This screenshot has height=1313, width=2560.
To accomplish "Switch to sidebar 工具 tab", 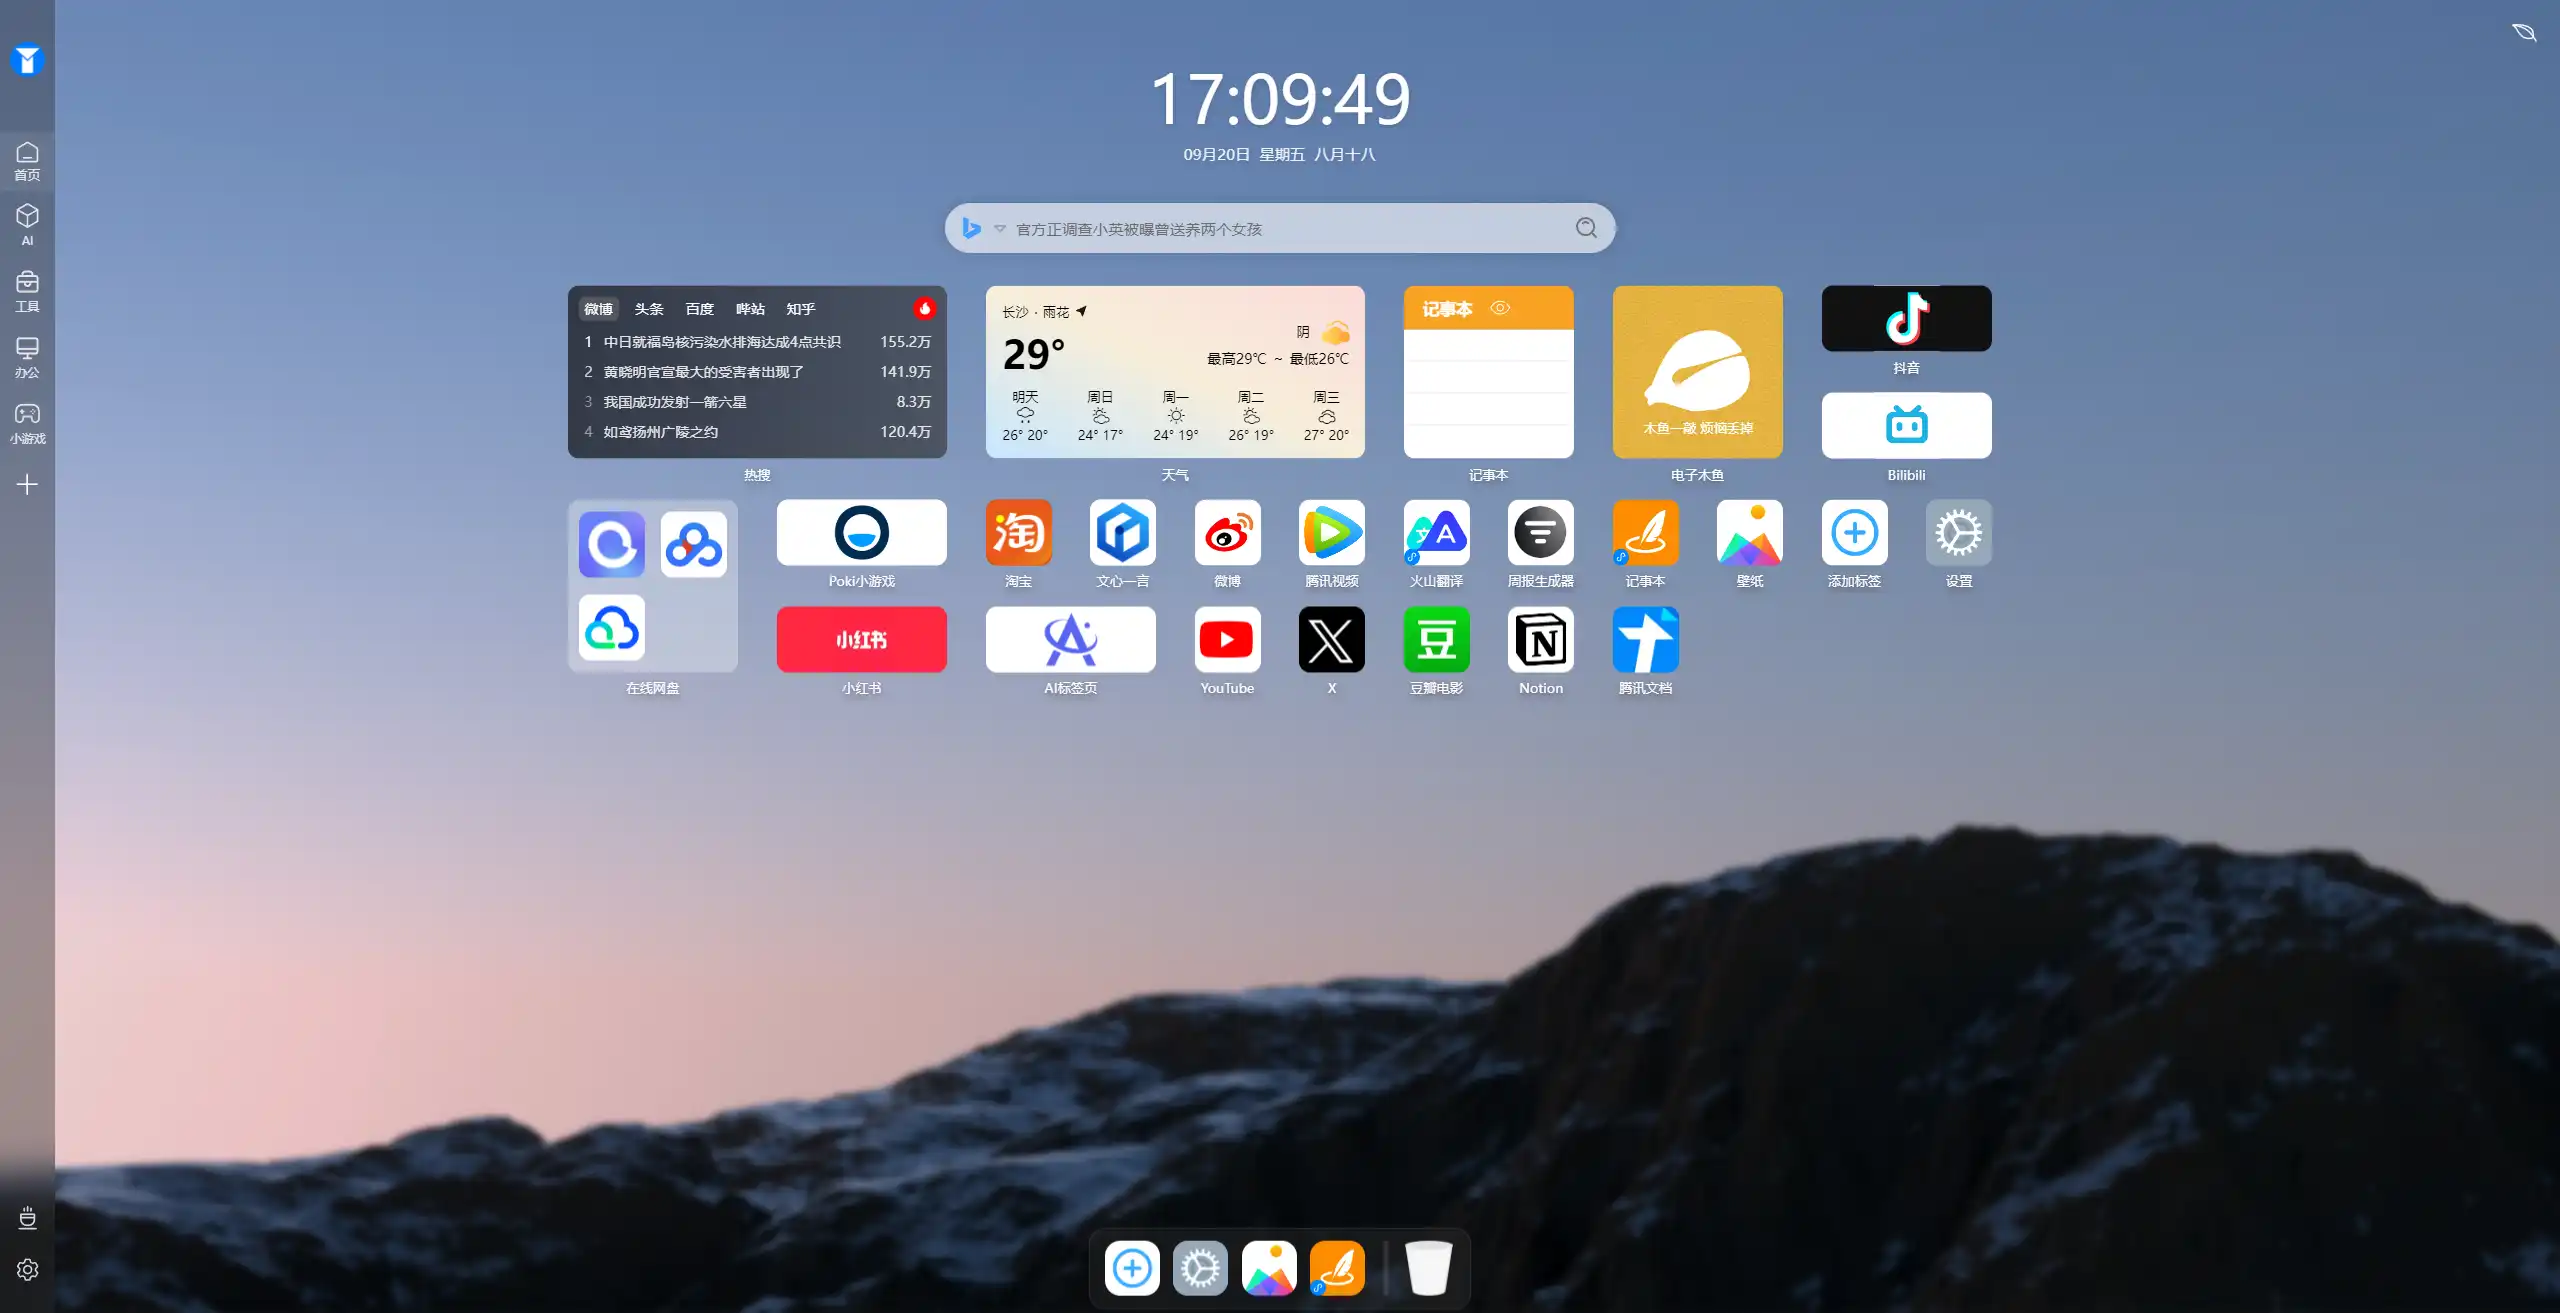I will [x=27, y=291].
